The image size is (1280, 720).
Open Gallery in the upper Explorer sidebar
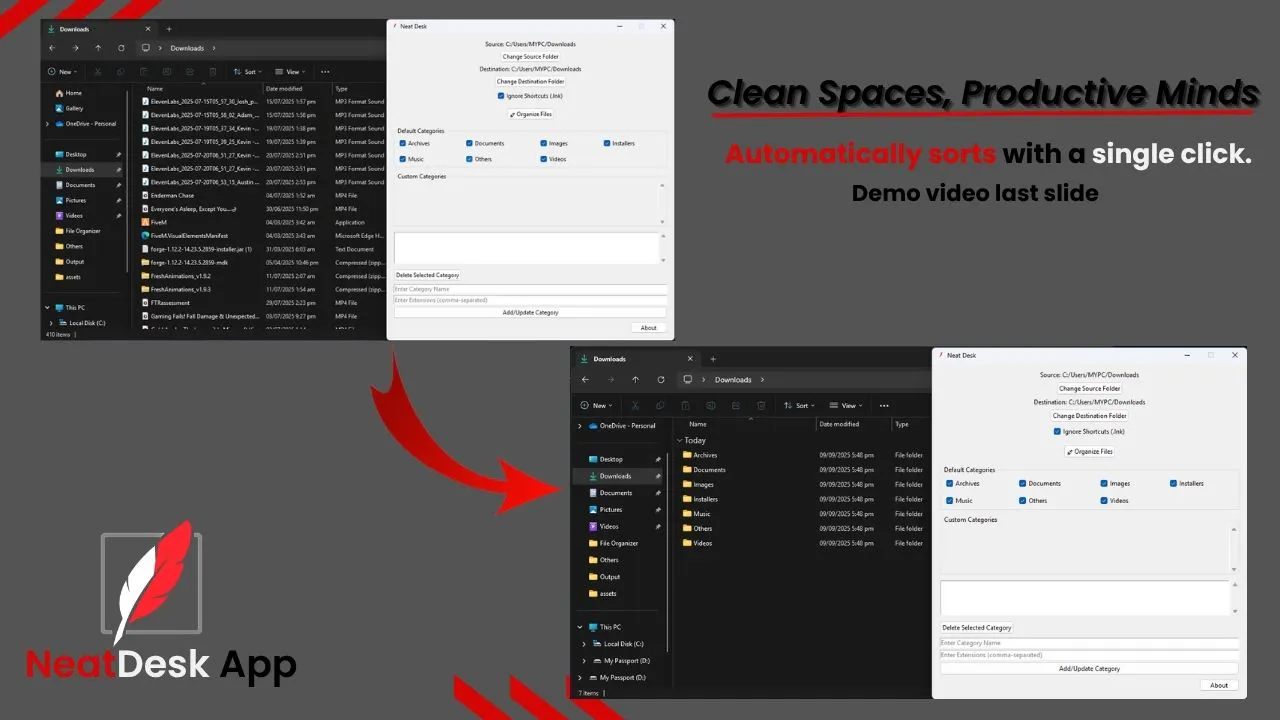coord(75,108)
